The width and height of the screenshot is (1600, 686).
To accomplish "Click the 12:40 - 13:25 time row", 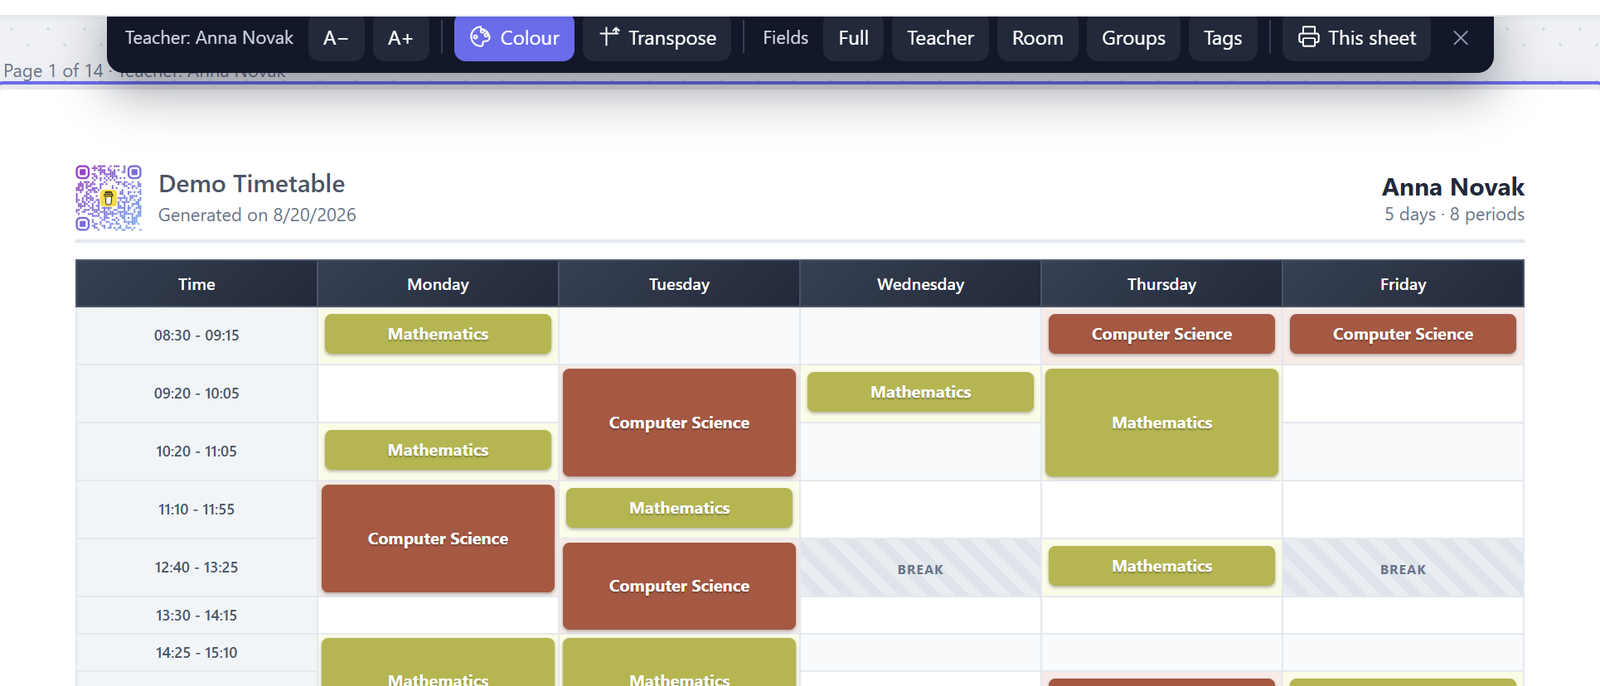I will click(x=196, y=567).
